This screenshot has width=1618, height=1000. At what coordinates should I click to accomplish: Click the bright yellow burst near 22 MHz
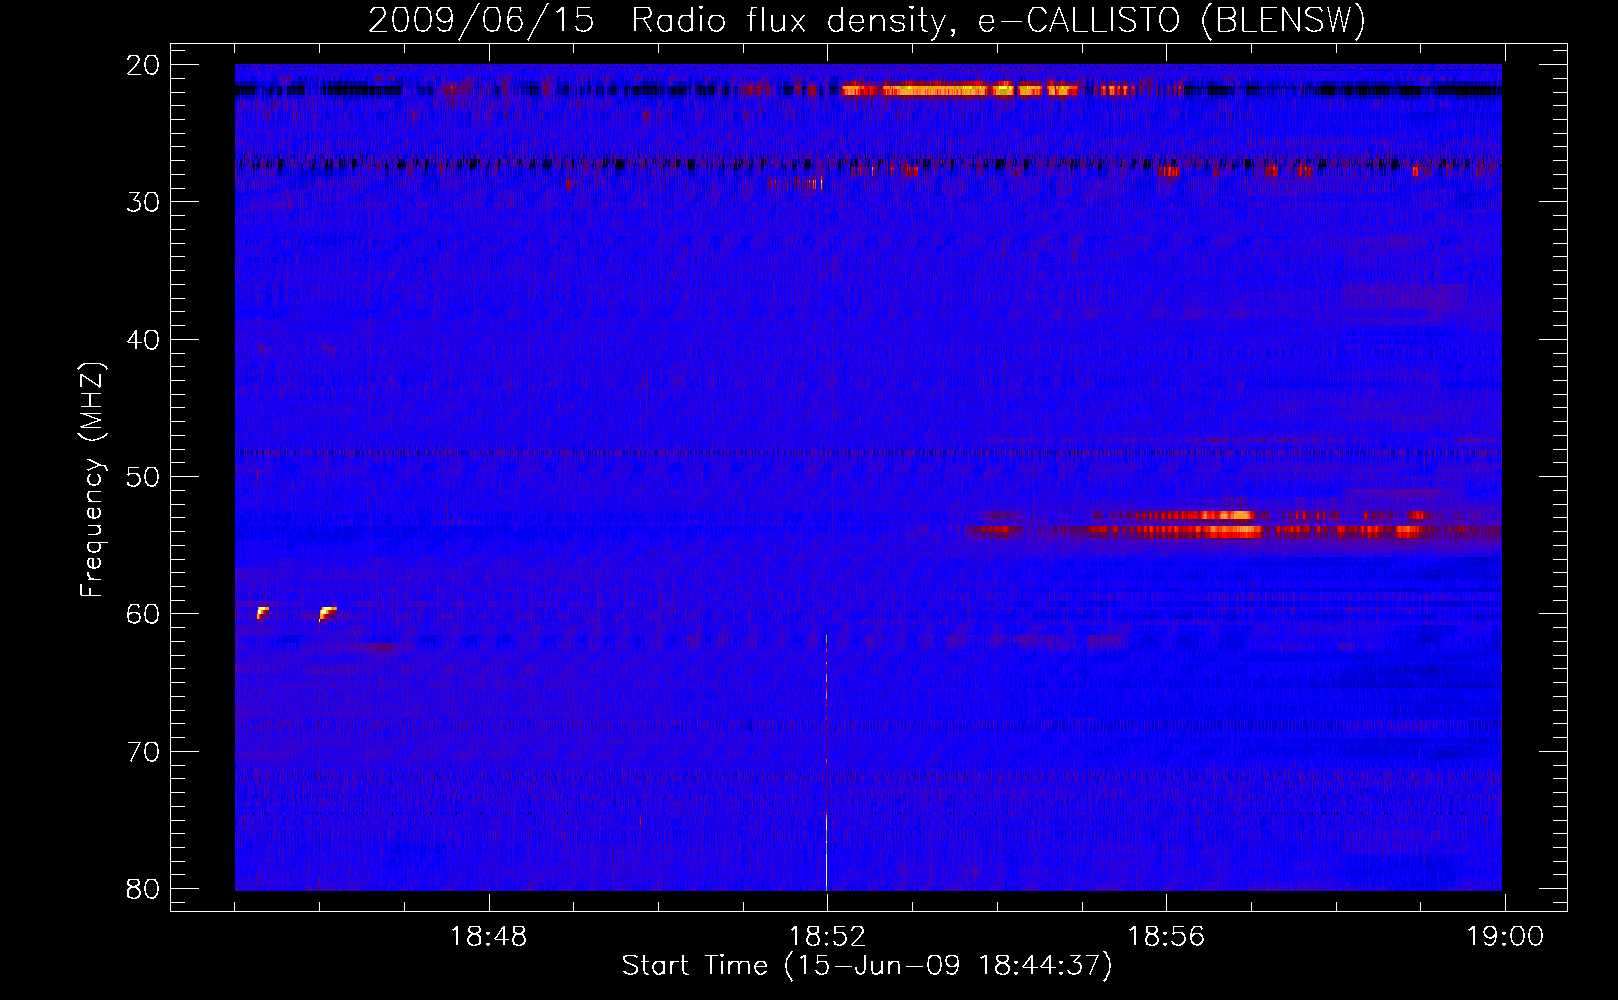(960, 90)
